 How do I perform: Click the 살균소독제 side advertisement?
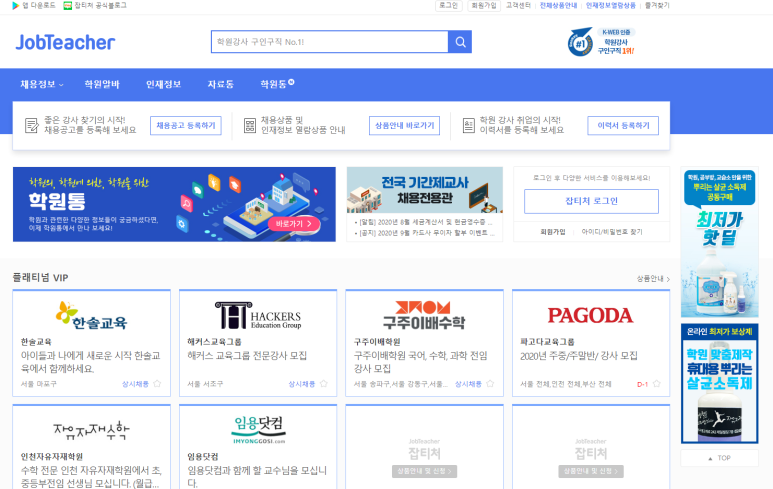tap(719, 384)
